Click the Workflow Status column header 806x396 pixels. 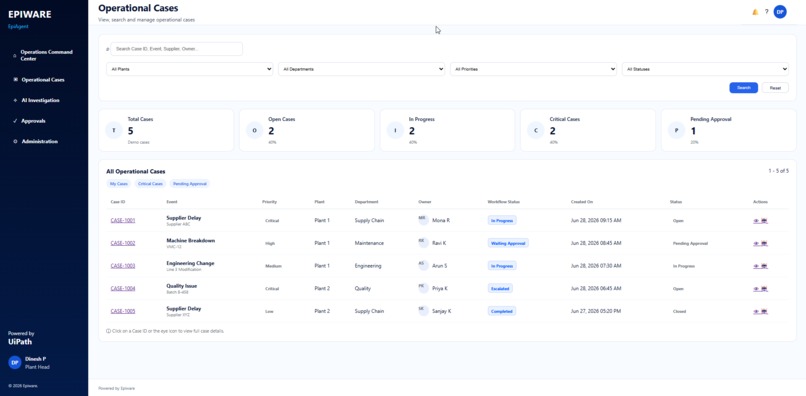504,202
